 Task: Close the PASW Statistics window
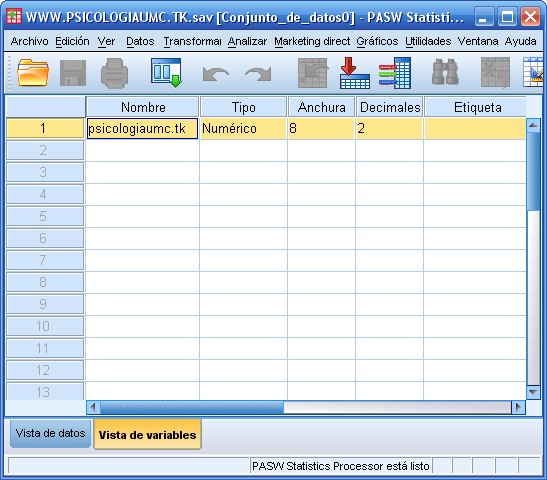click(x=531, y=16)
